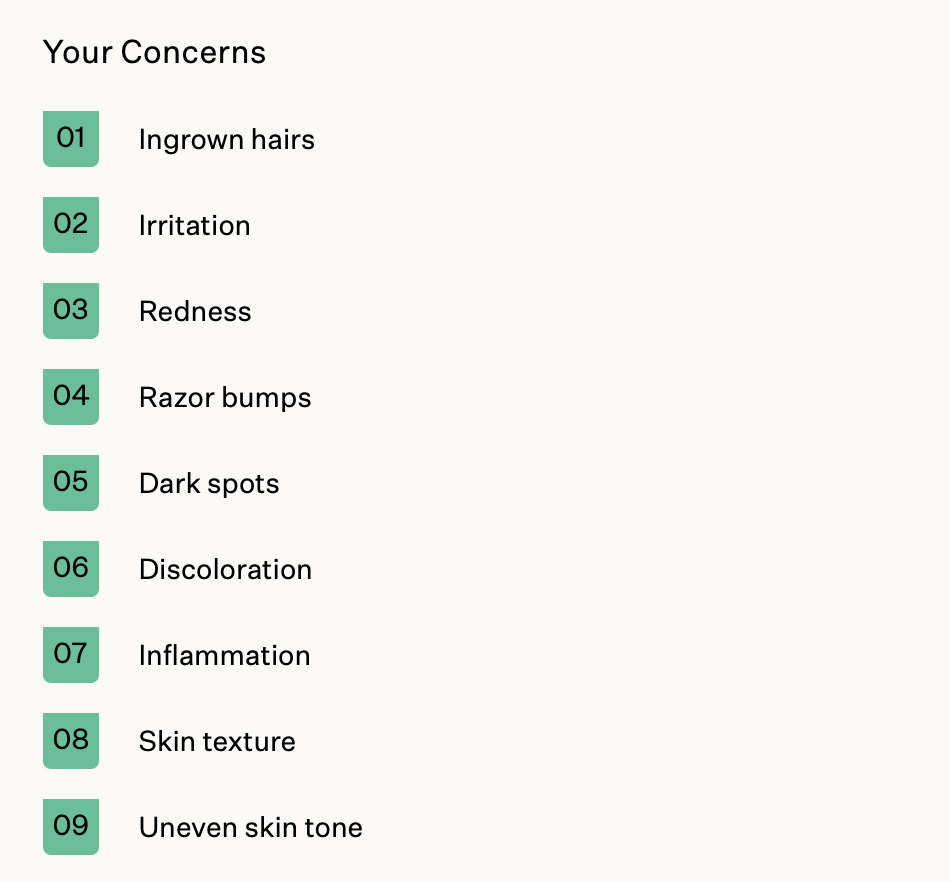
Task: Select the 03 badge beside Redness
Action: pos(71,310)
